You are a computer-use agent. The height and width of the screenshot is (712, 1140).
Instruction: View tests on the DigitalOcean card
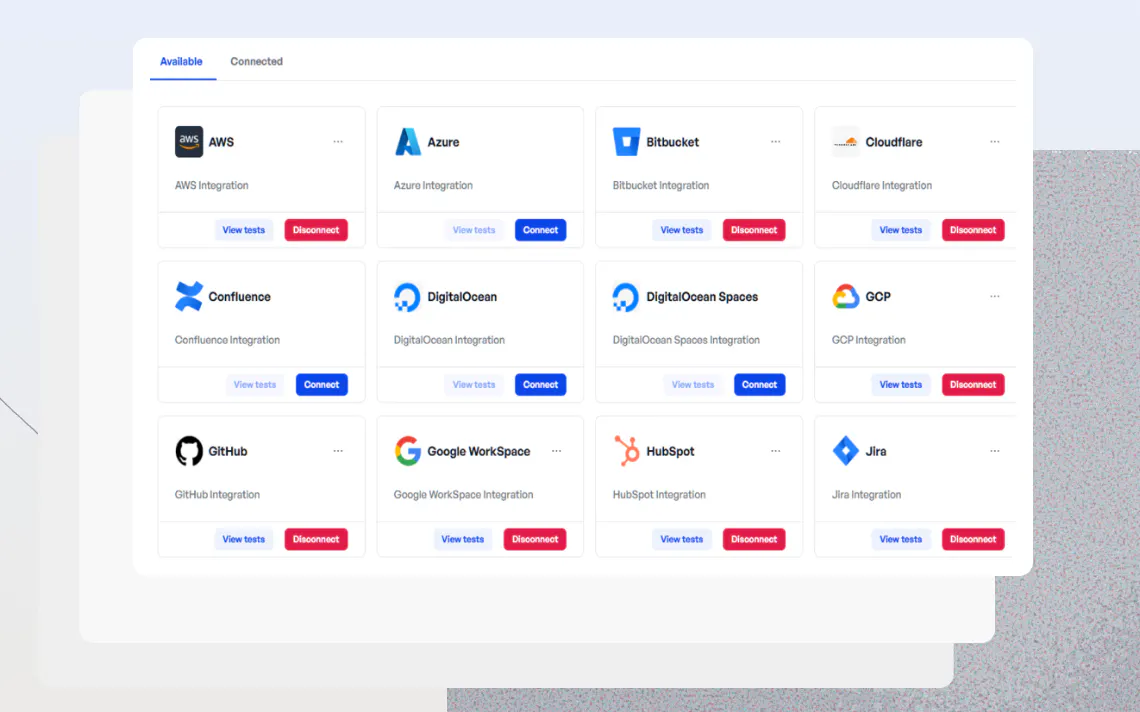pos(474,385)
